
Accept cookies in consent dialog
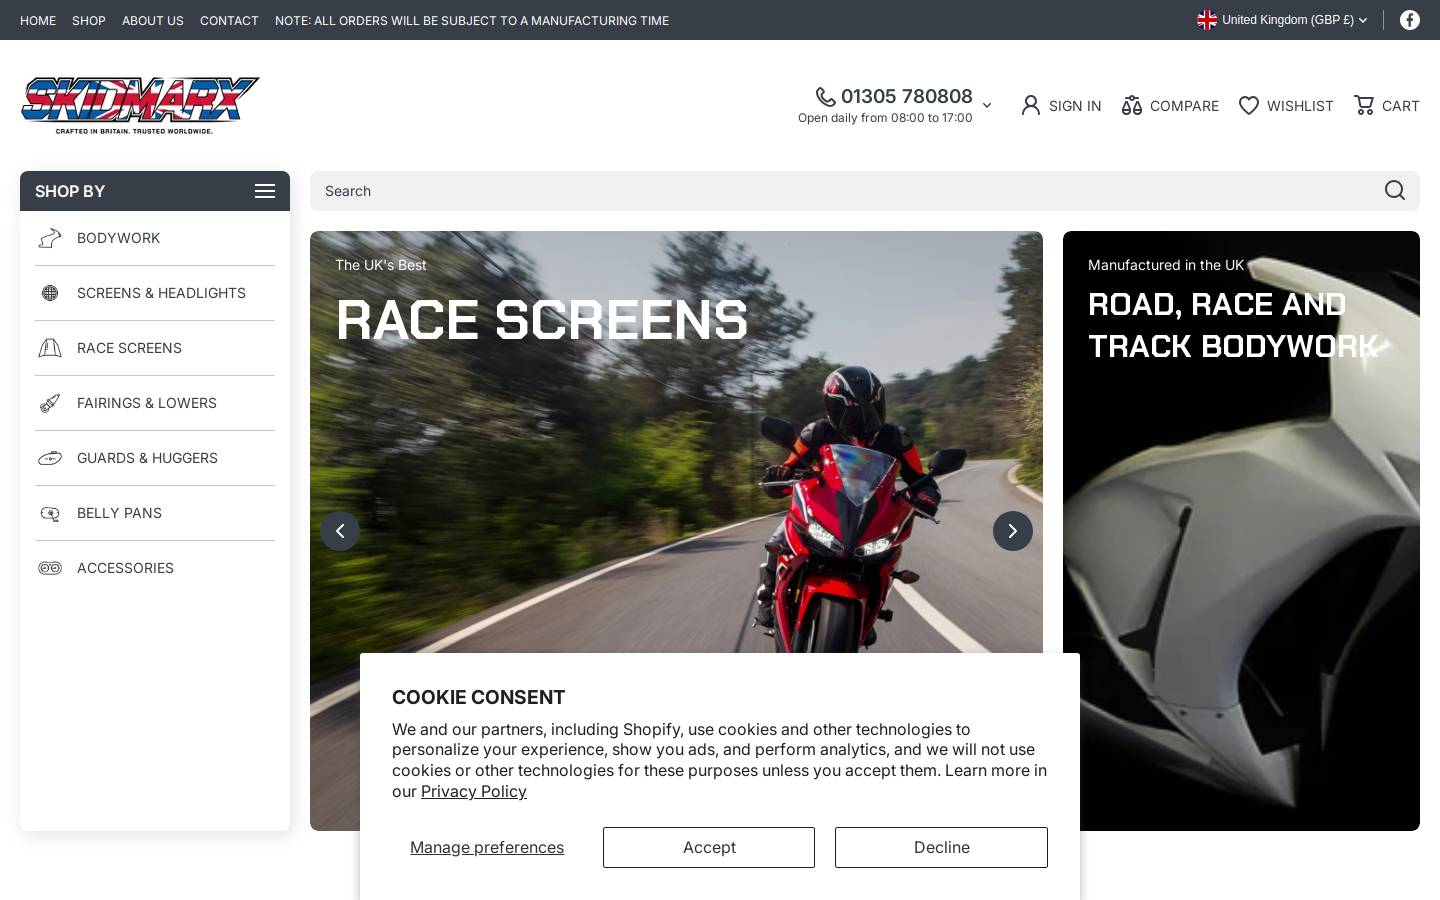[709, 847]
